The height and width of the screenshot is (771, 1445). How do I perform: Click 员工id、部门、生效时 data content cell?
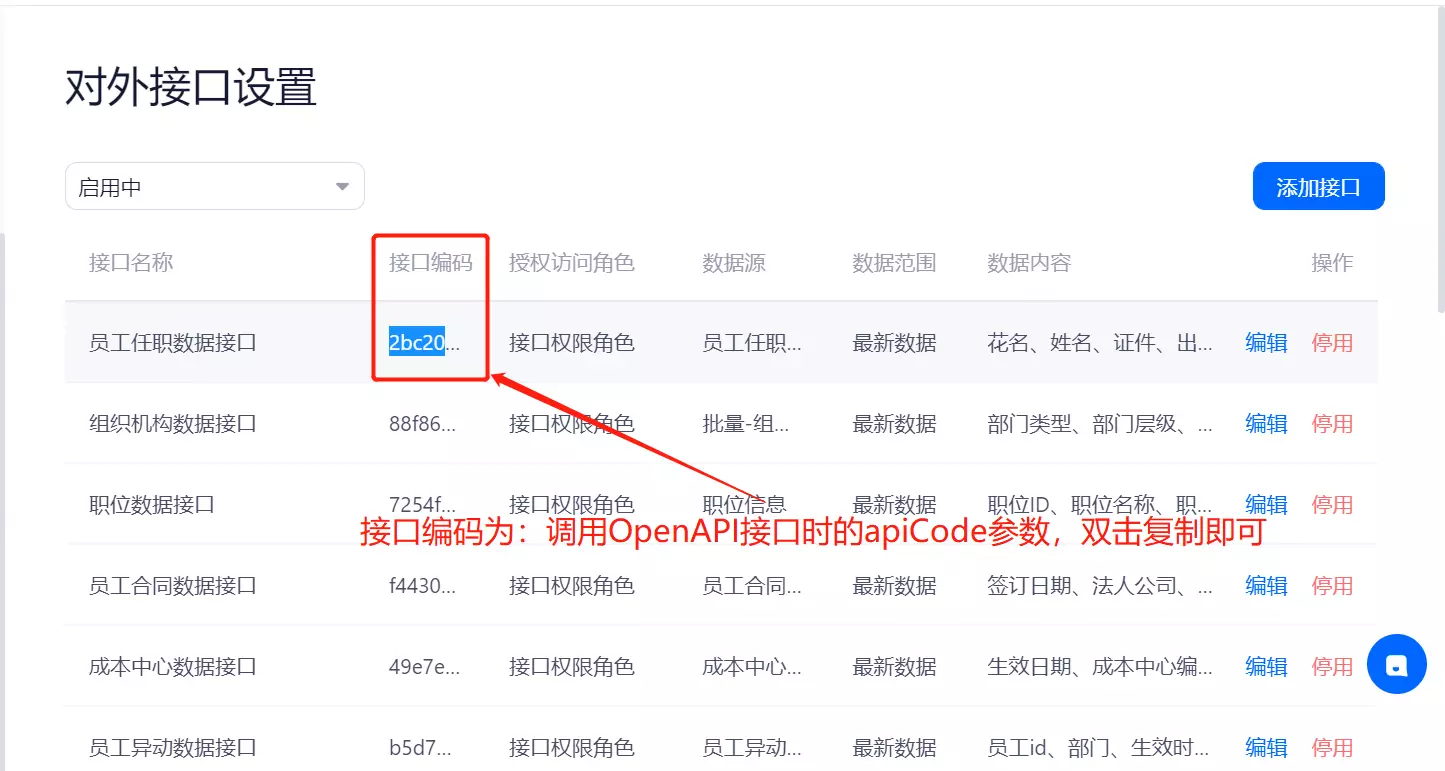[1100, 747]
